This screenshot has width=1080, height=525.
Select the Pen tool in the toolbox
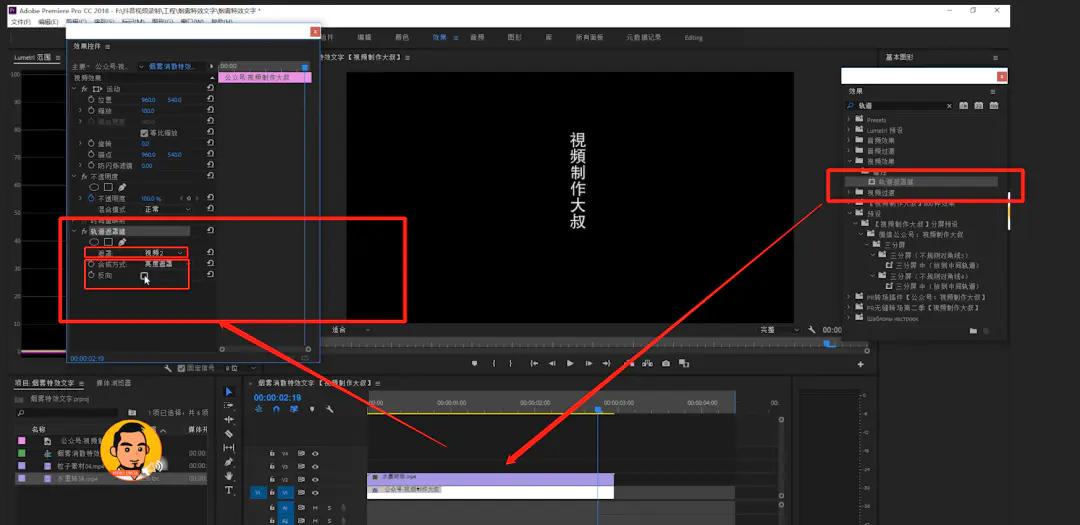[229, 462]
